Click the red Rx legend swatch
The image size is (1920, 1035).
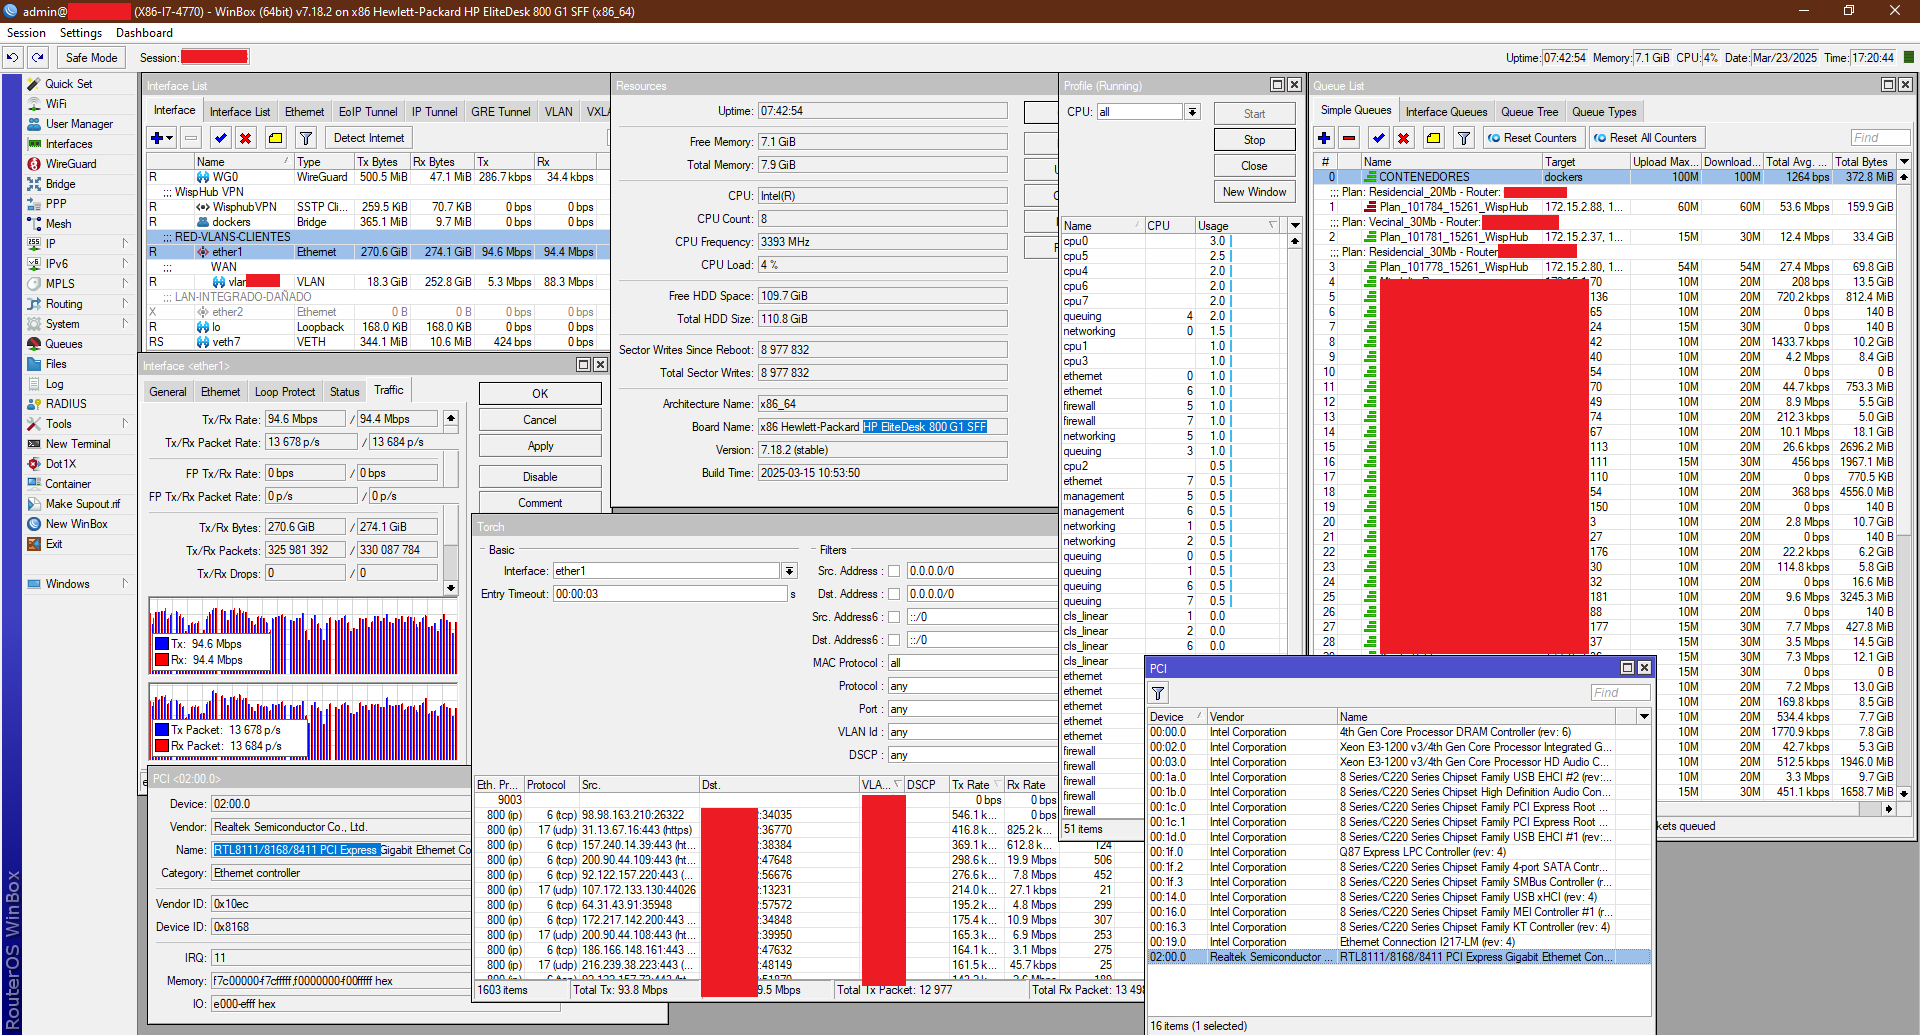161,660
